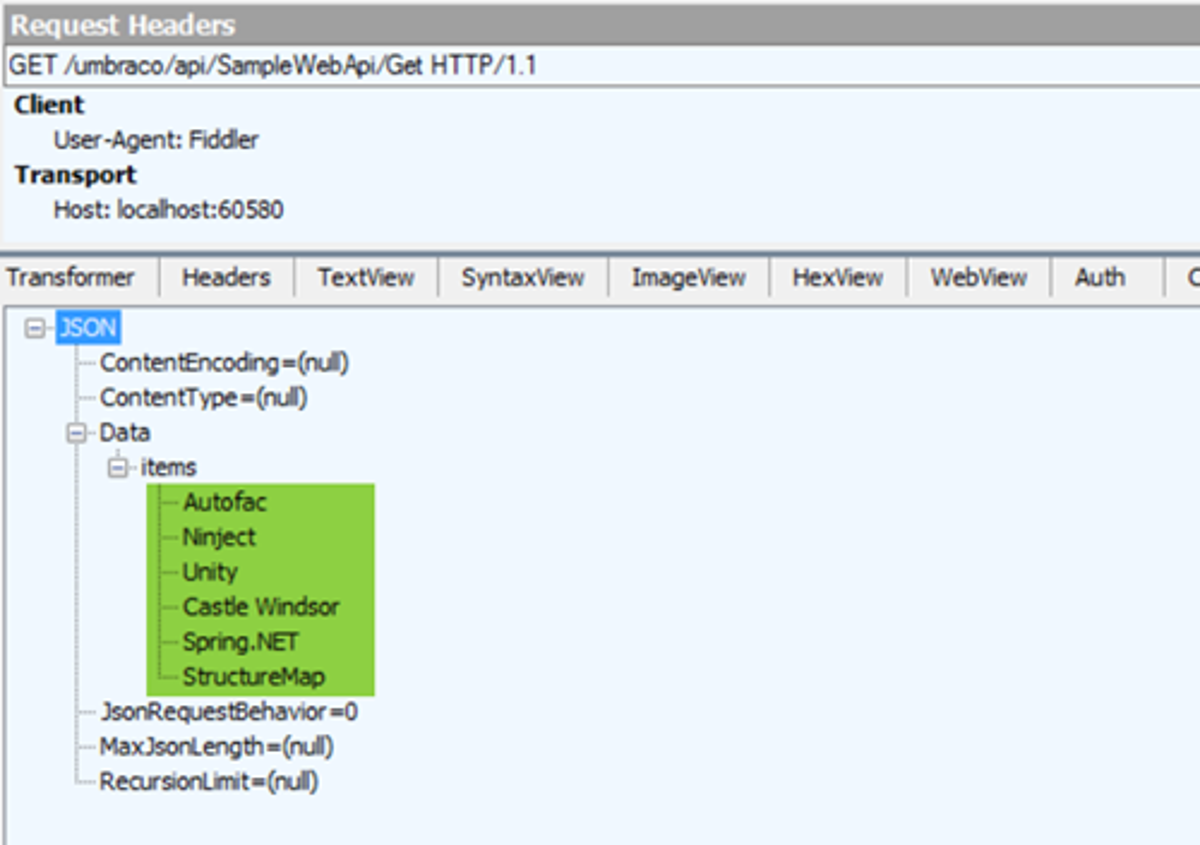Select the ContentEncoding=(null) node
The height and width of the screenshot is (845, 1200).
(x=224, y=363)
